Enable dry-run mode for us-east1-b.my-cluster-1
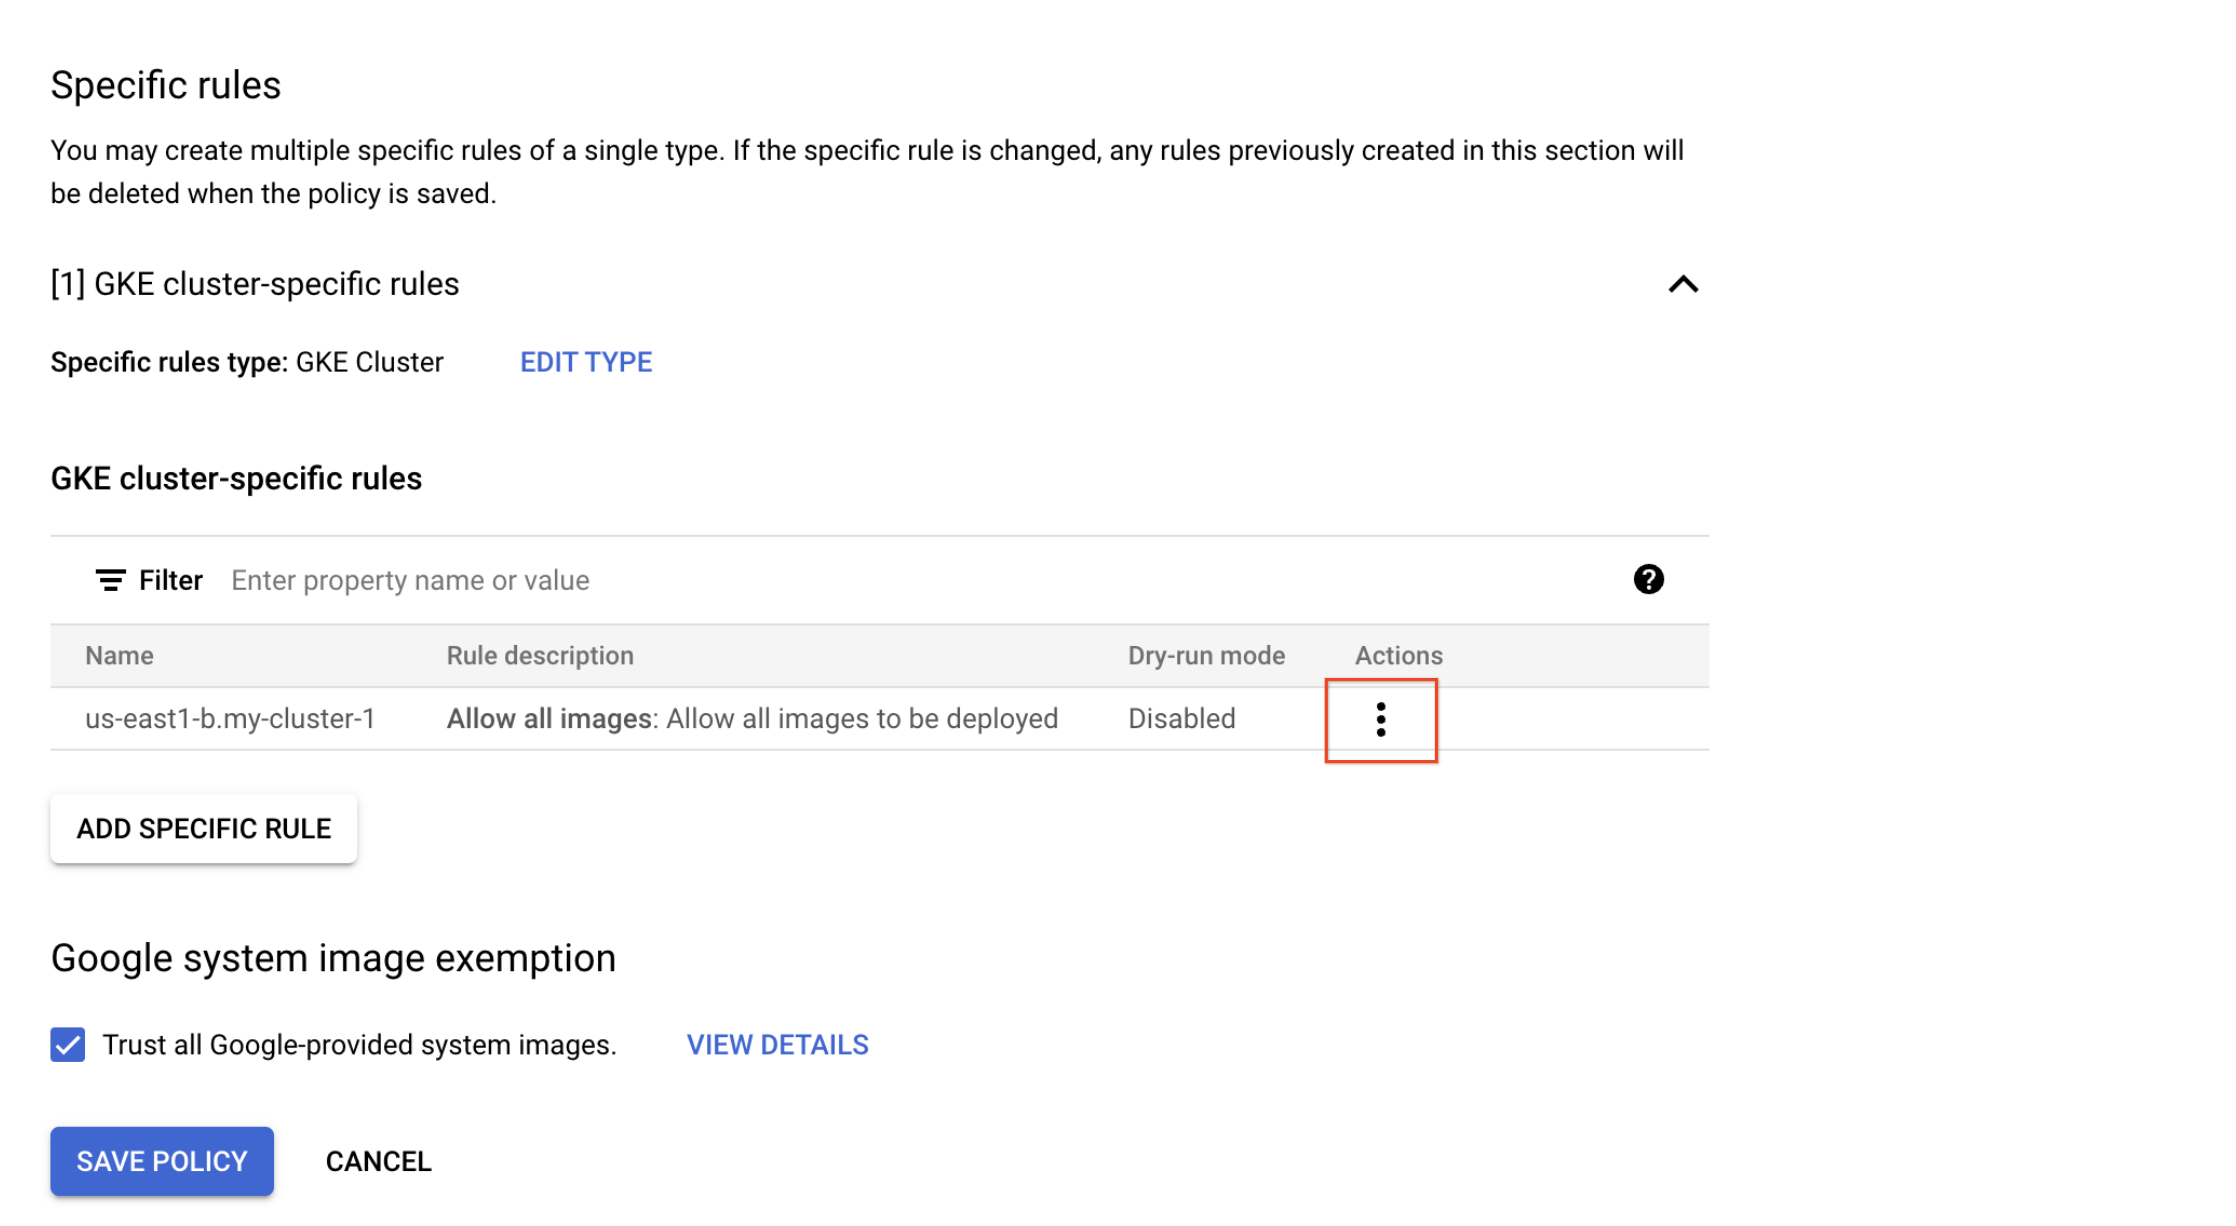 [x=1381, y=719]
